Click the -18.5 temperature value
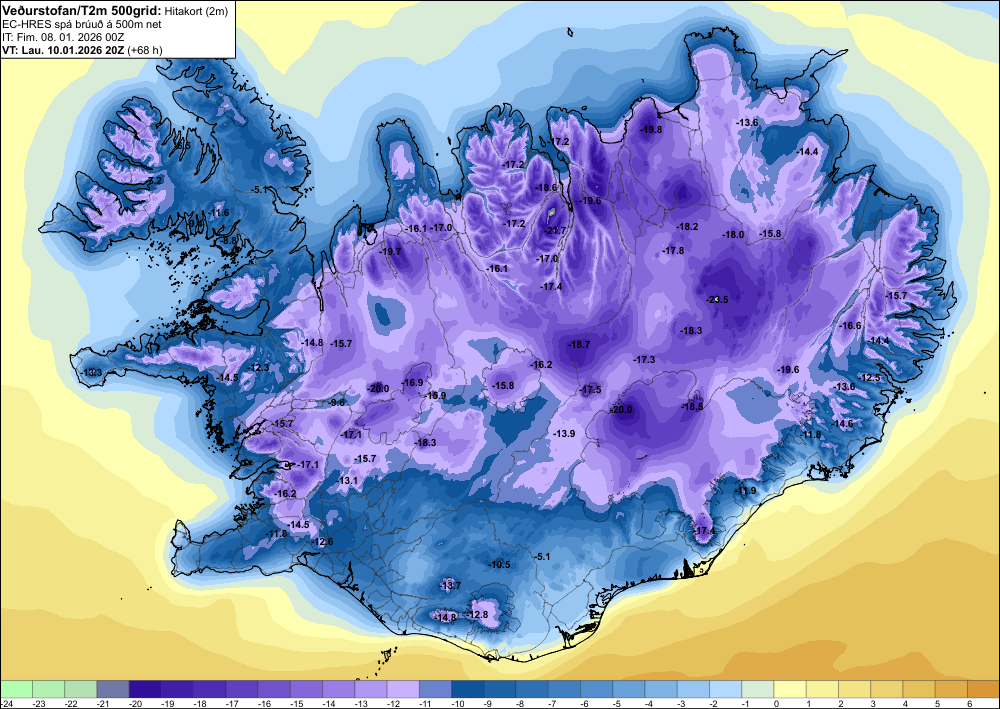 [x=692, y=406]
